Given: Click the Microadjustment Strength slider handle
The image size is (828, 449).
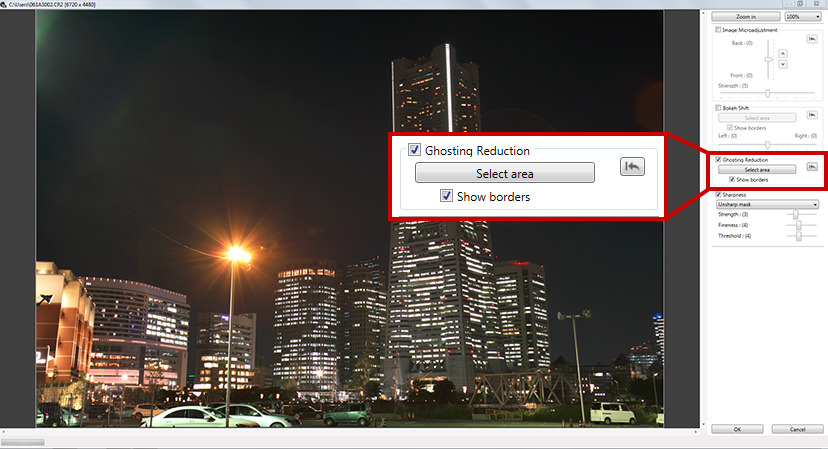Looking at the screenshot, I should [x=767, y=93].
